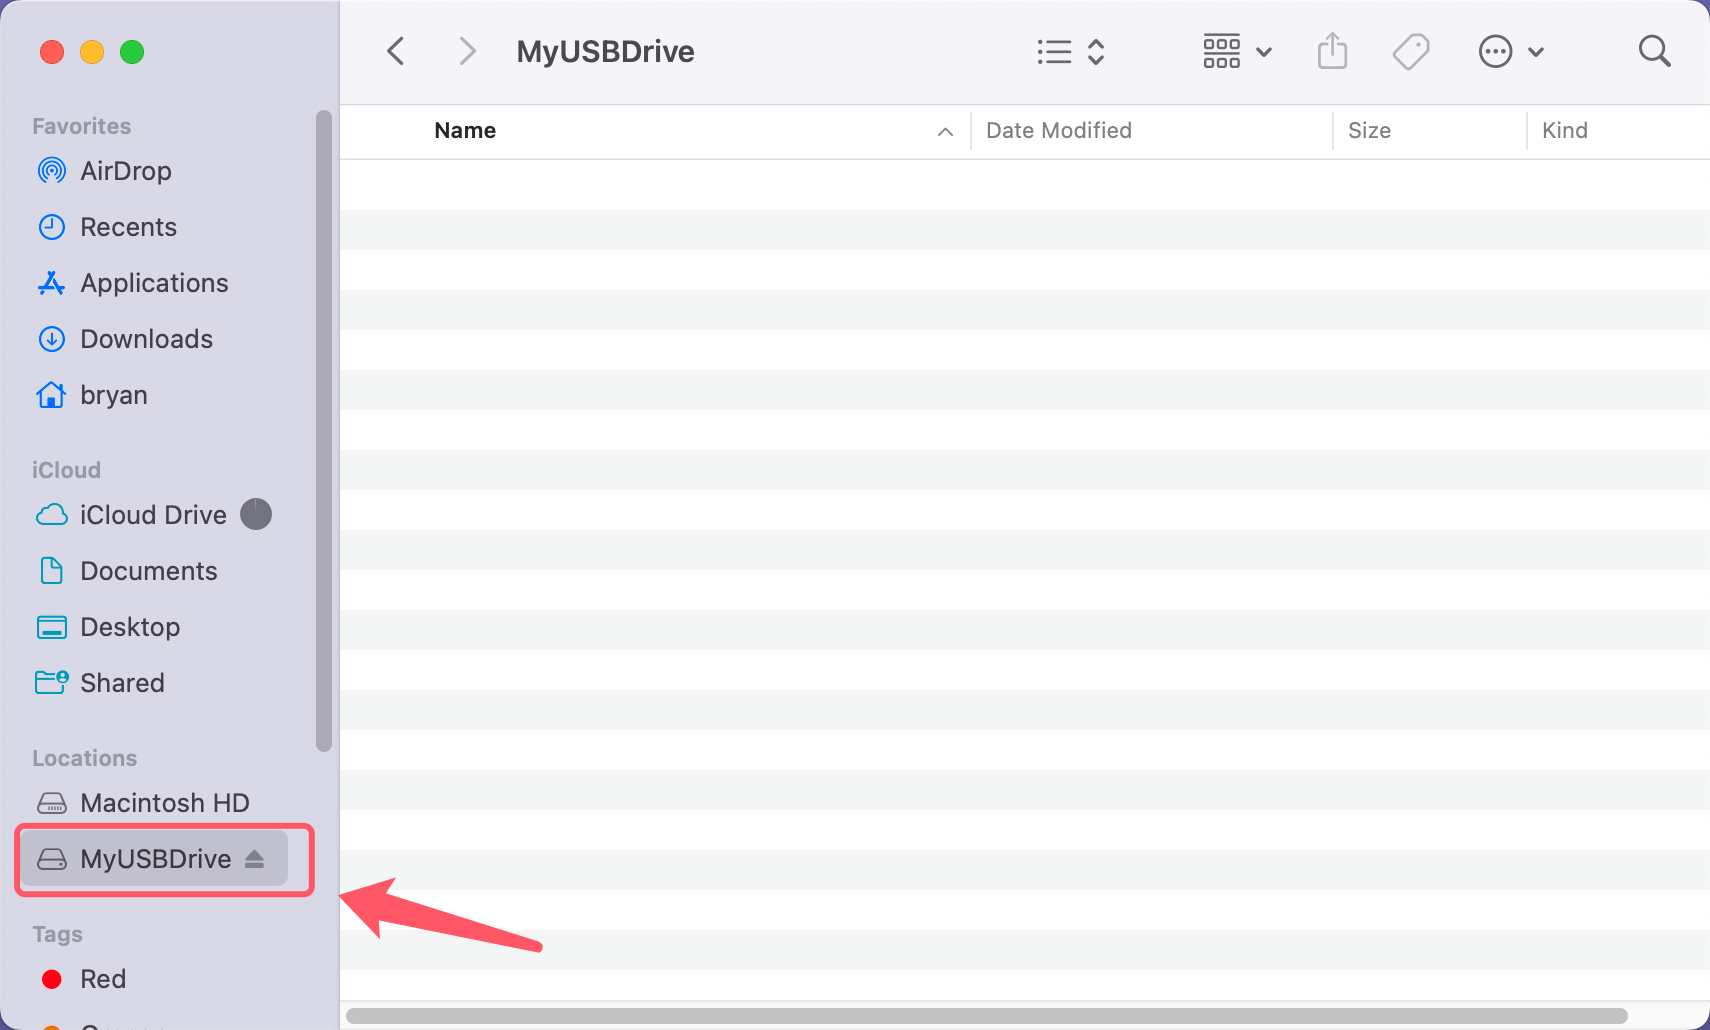Open the Share sheet
The image size is (1710, 1030).
tap(1331, 51)
